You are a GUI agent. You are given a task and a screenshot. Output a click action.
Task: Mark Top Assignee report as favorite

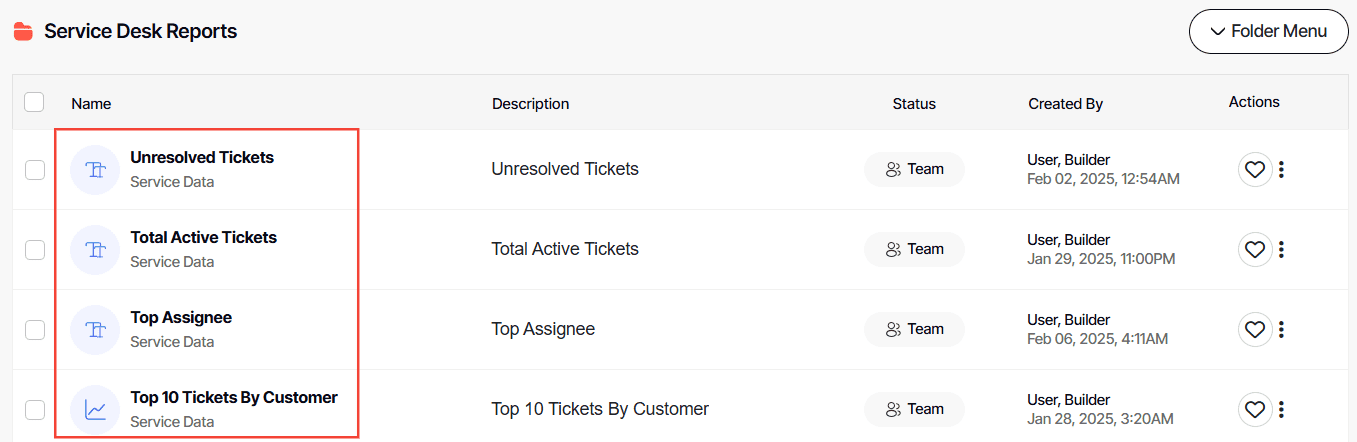pos(1255,329)
